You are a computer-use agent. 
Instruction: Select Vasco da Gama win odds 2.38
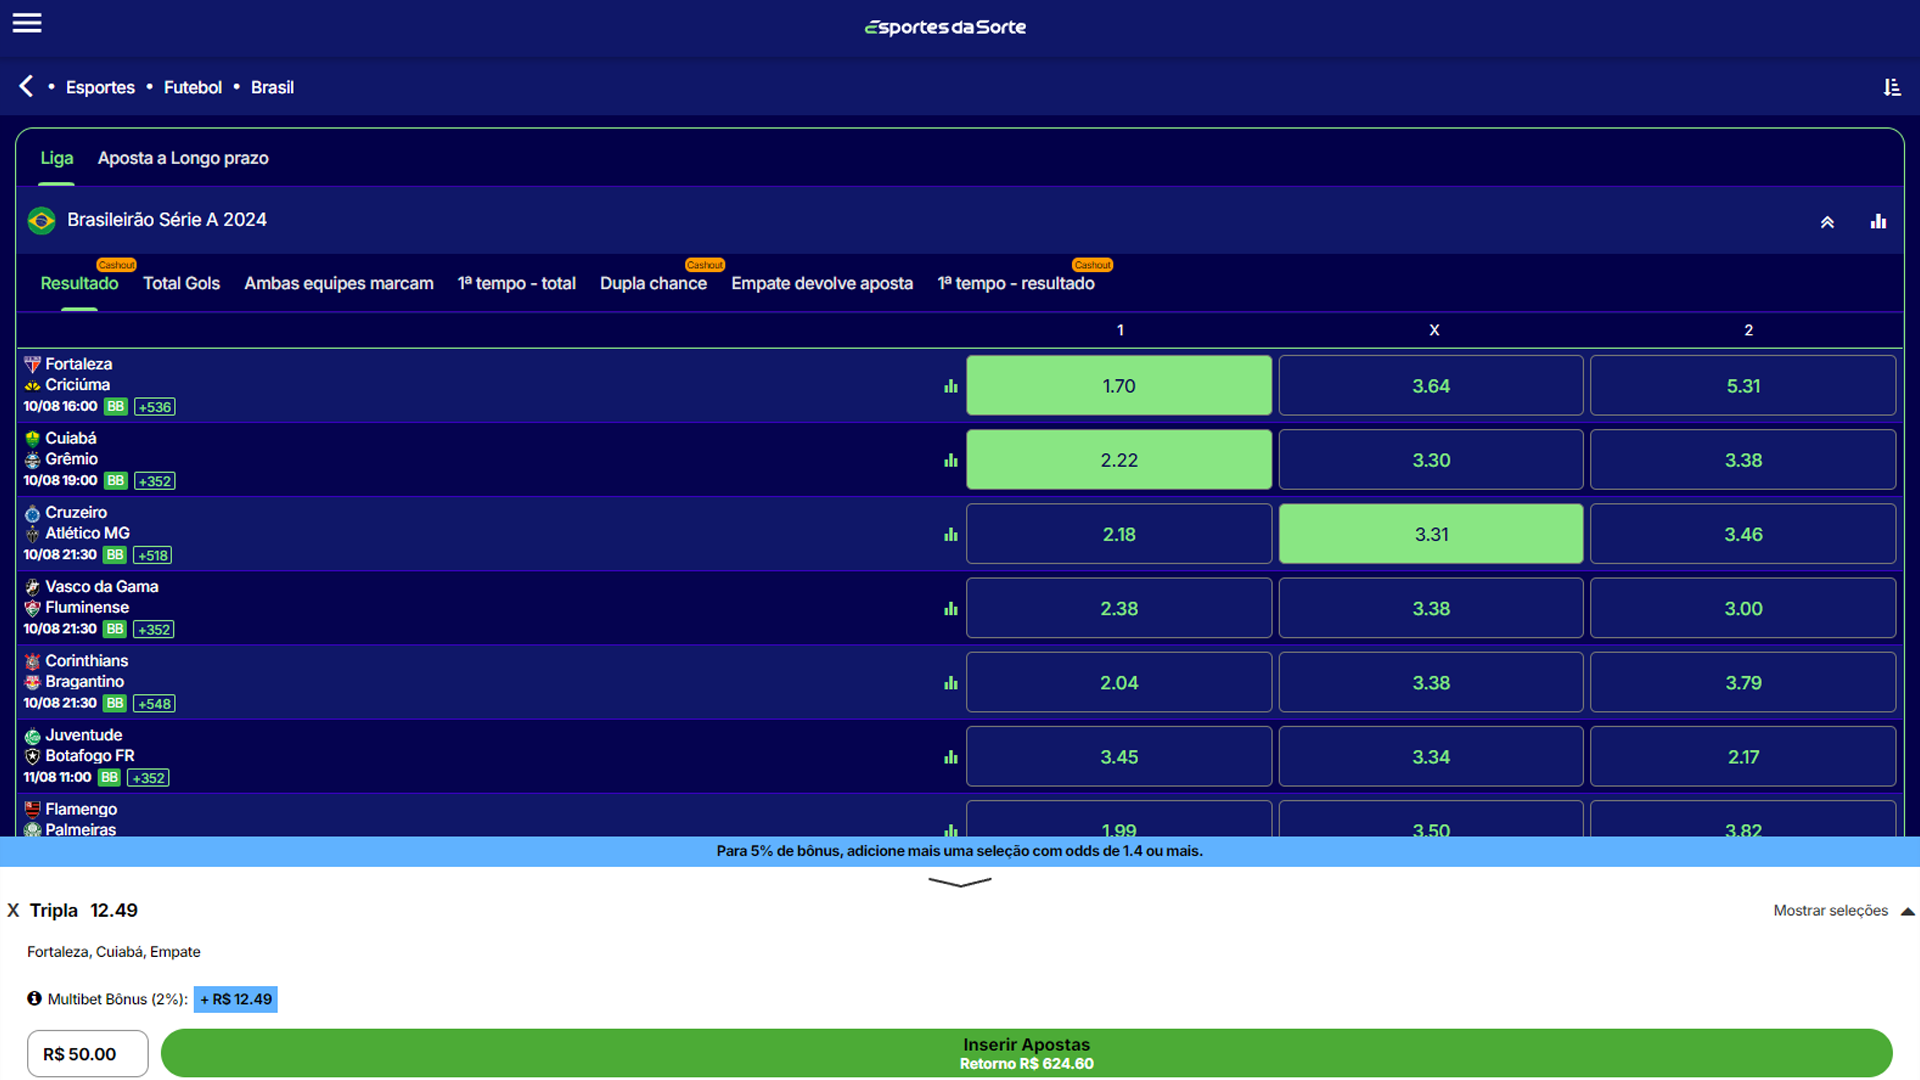[1119, 607]
